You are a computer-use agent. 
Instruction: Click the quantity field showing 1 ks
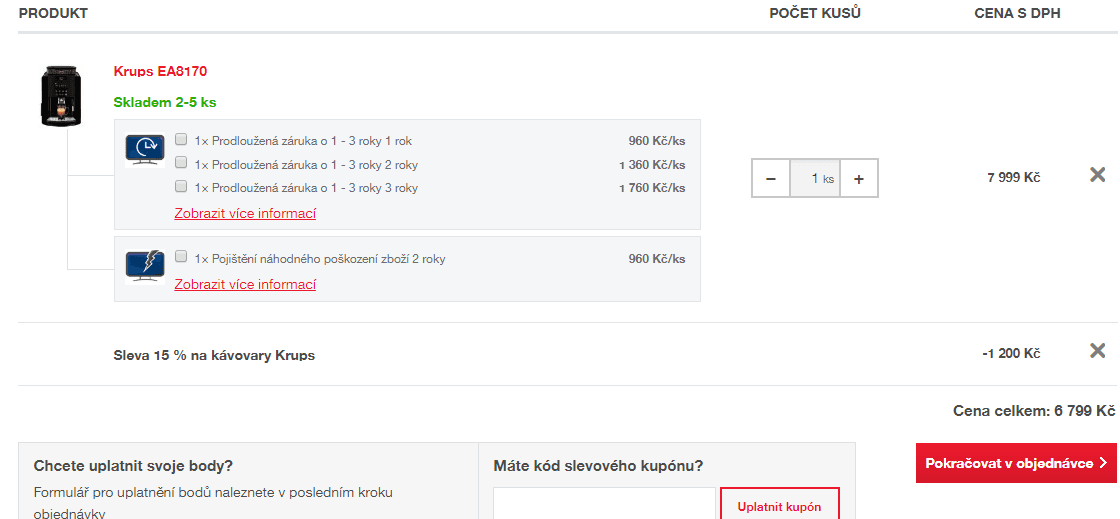tap(815, 178)
